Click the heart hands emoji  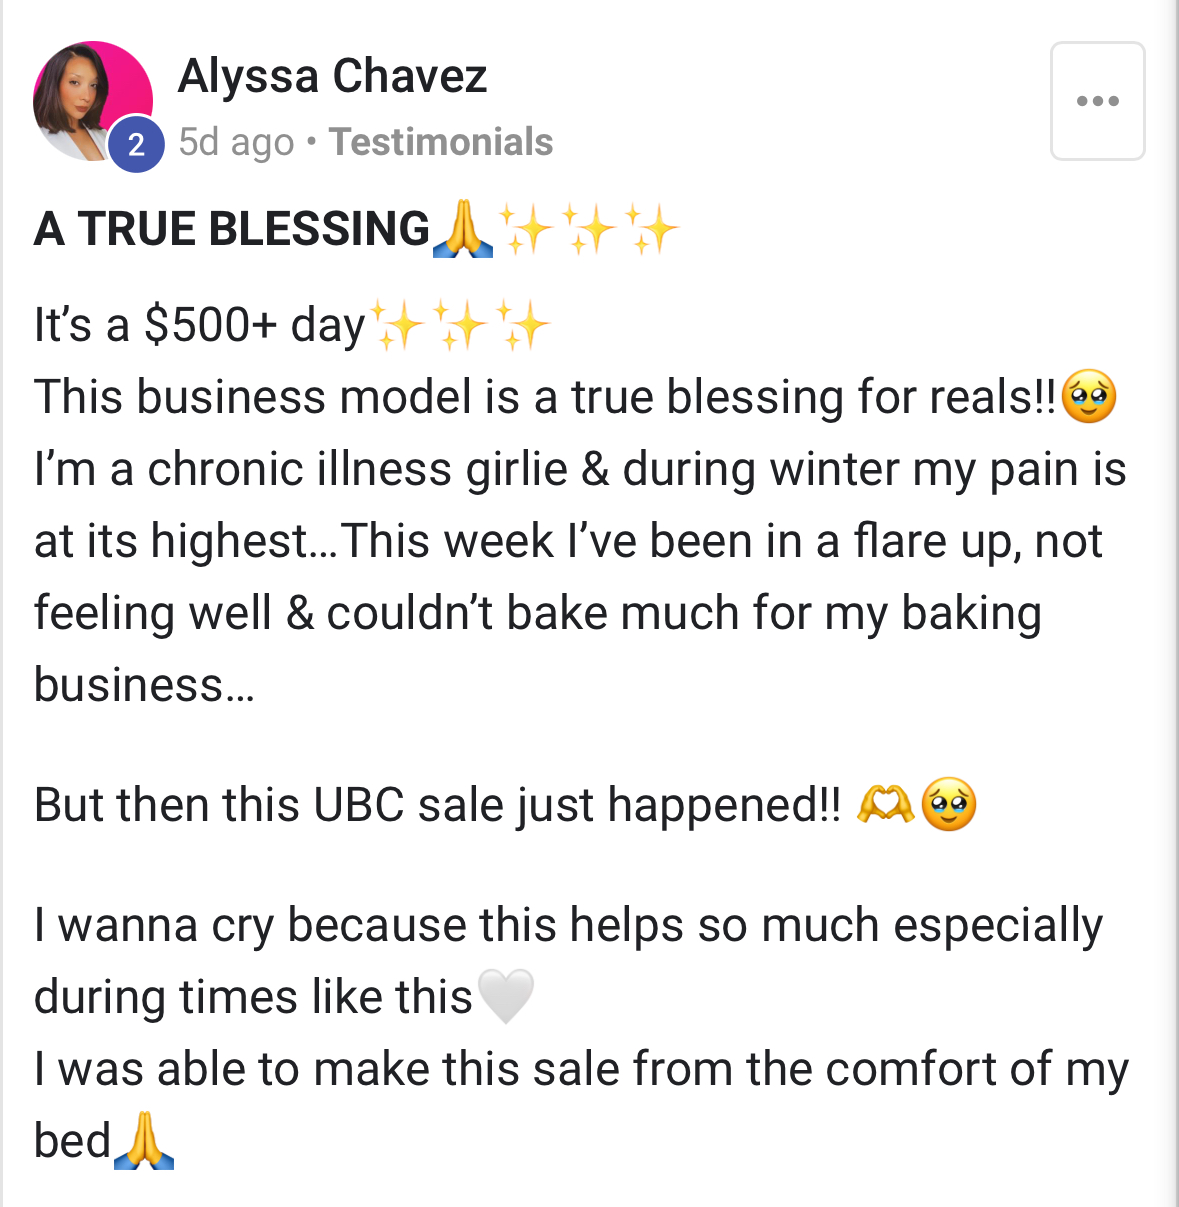pyautogui.click(x=885, y=804)
